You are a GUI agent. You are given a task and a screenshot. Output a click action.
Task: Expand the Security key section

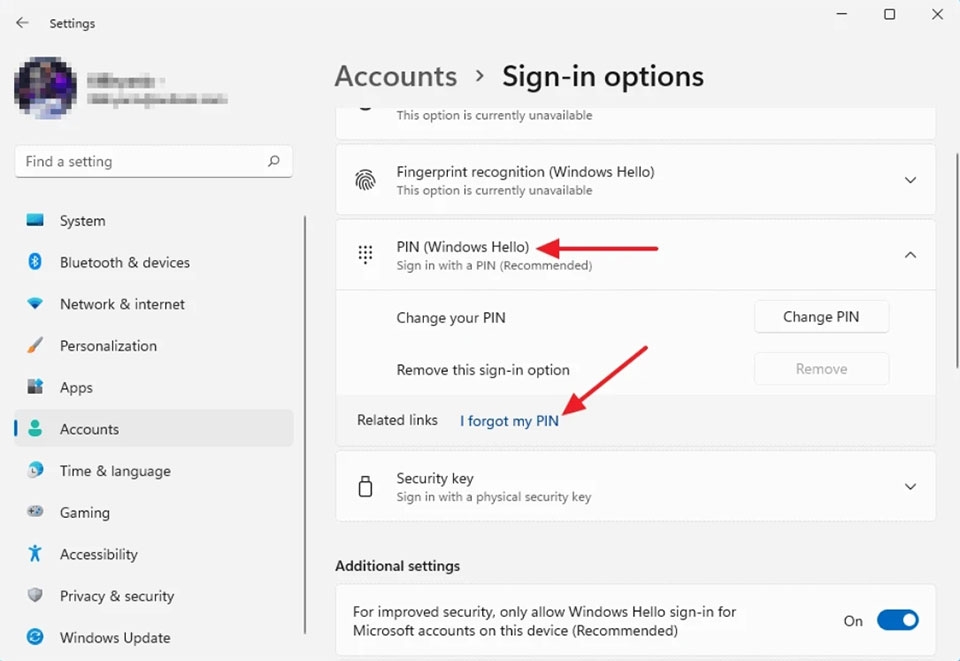[910, 486]
